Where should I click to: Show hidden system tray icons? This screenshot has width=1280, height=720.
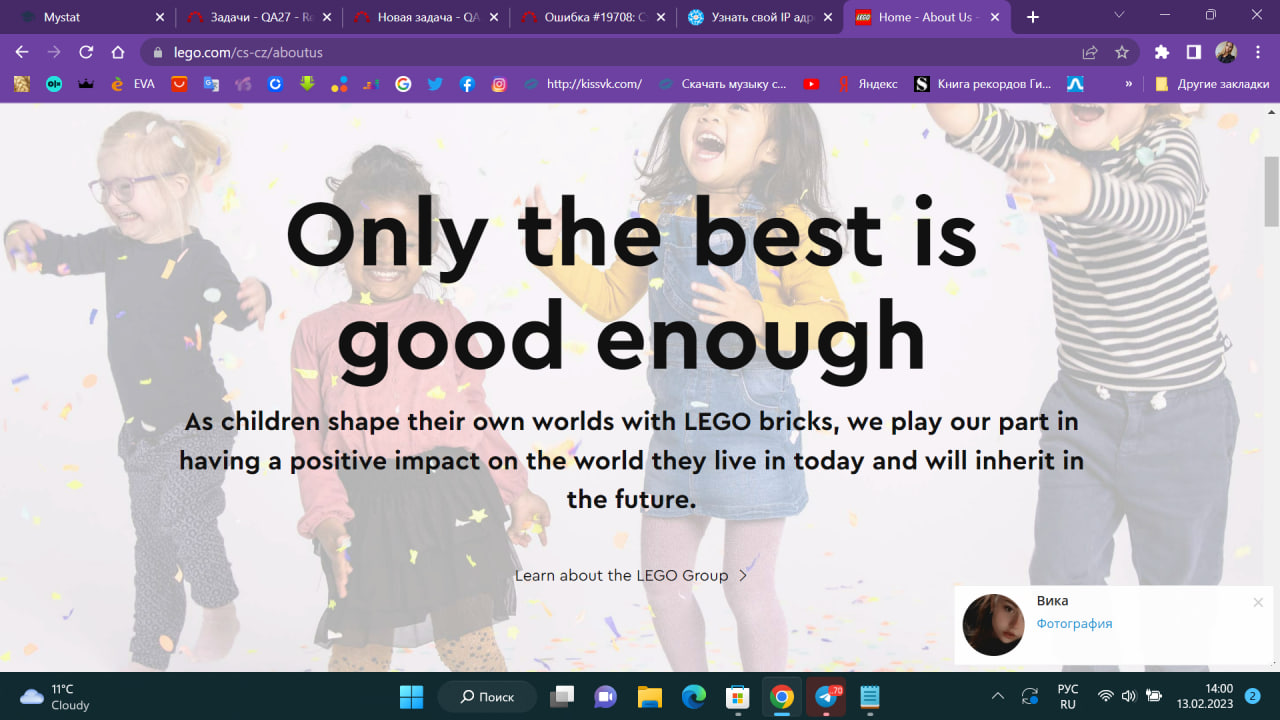(x=997, y=696)
